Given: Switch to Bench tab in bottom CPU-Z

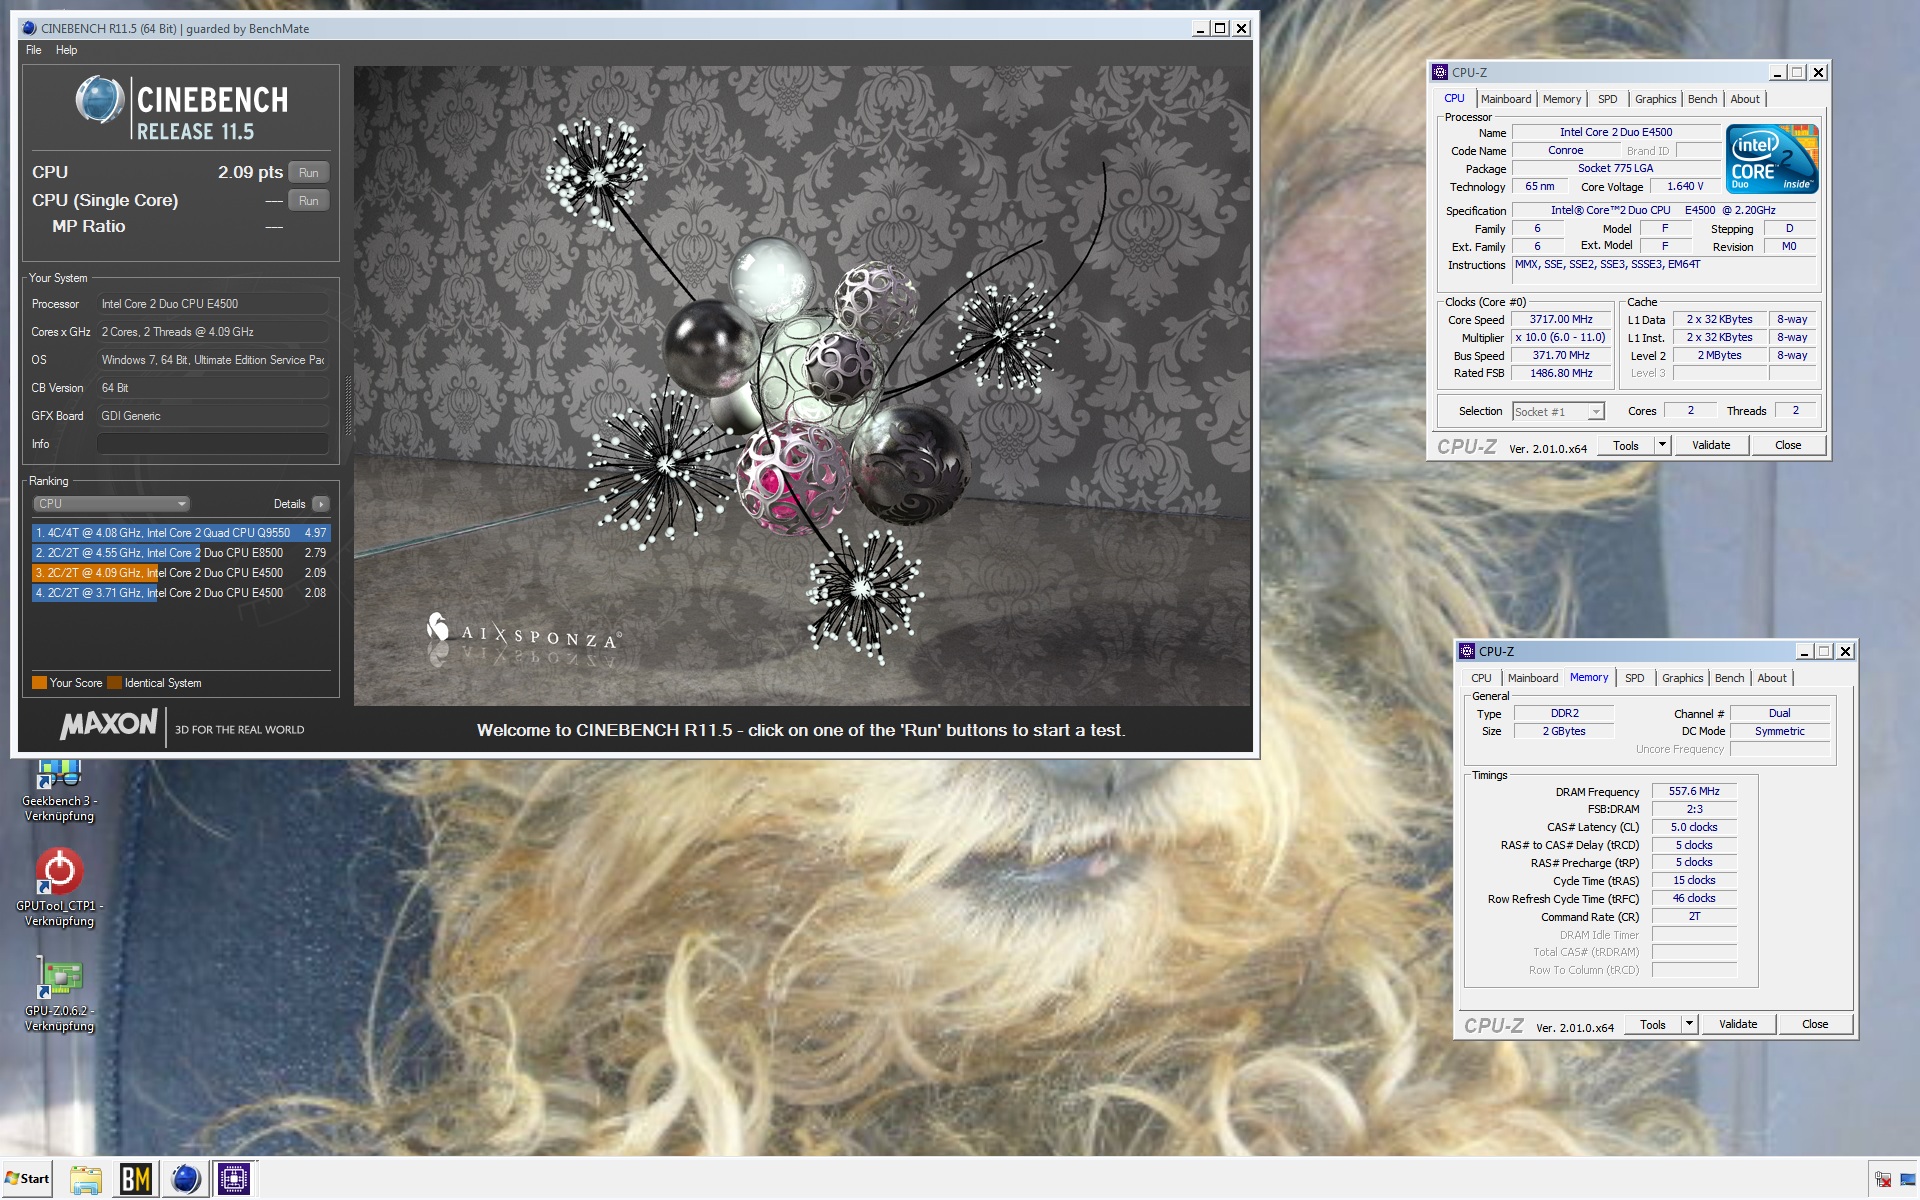Looking at the screenshot, I should (1729, 678).
